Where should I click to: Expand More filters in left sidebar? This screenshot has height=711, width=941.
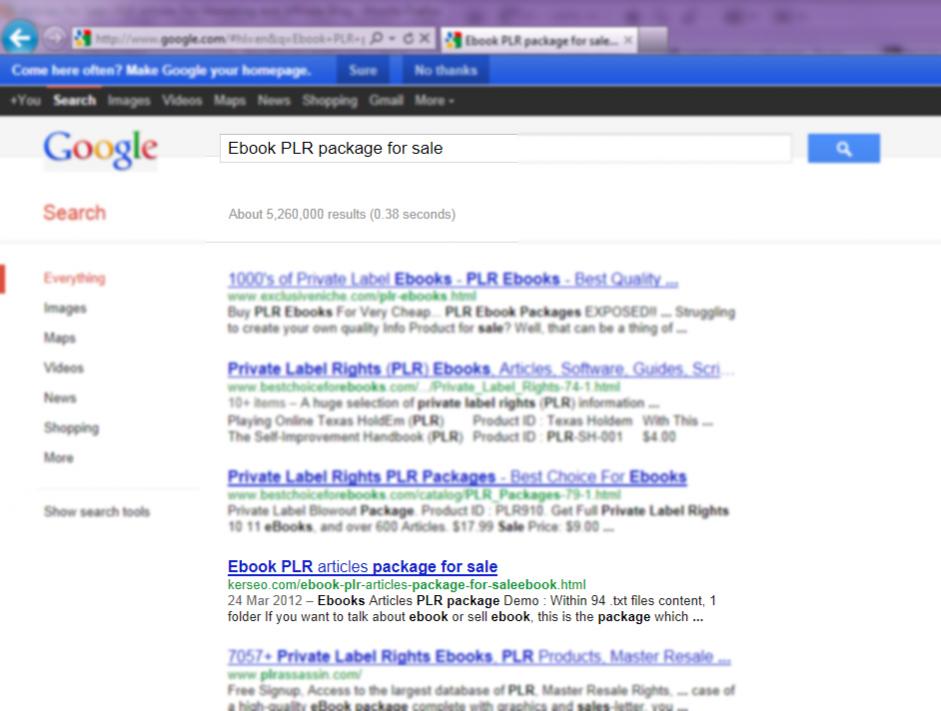59,457
